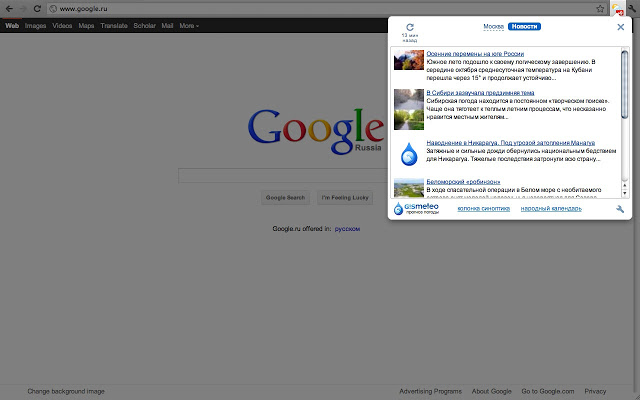This screenshot has height=400, width=640.
Task: Click the refresh icon in Gismeteo popup
Action: coord(409,28)
